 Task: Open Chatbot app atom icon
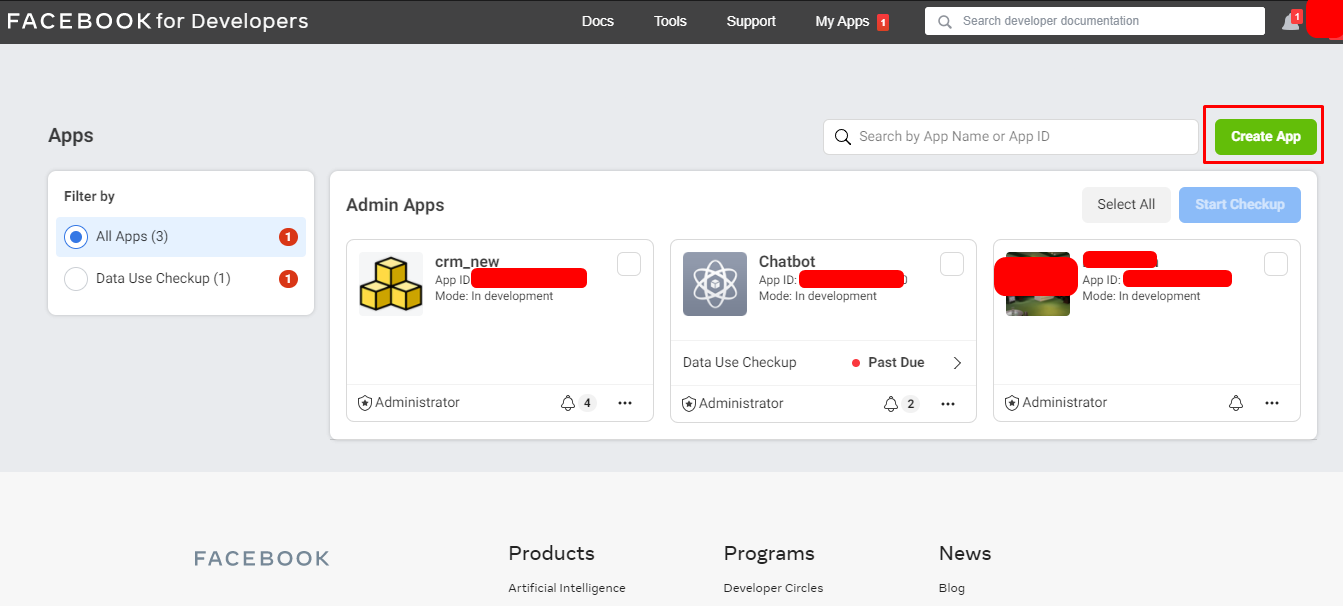(714, 284)
